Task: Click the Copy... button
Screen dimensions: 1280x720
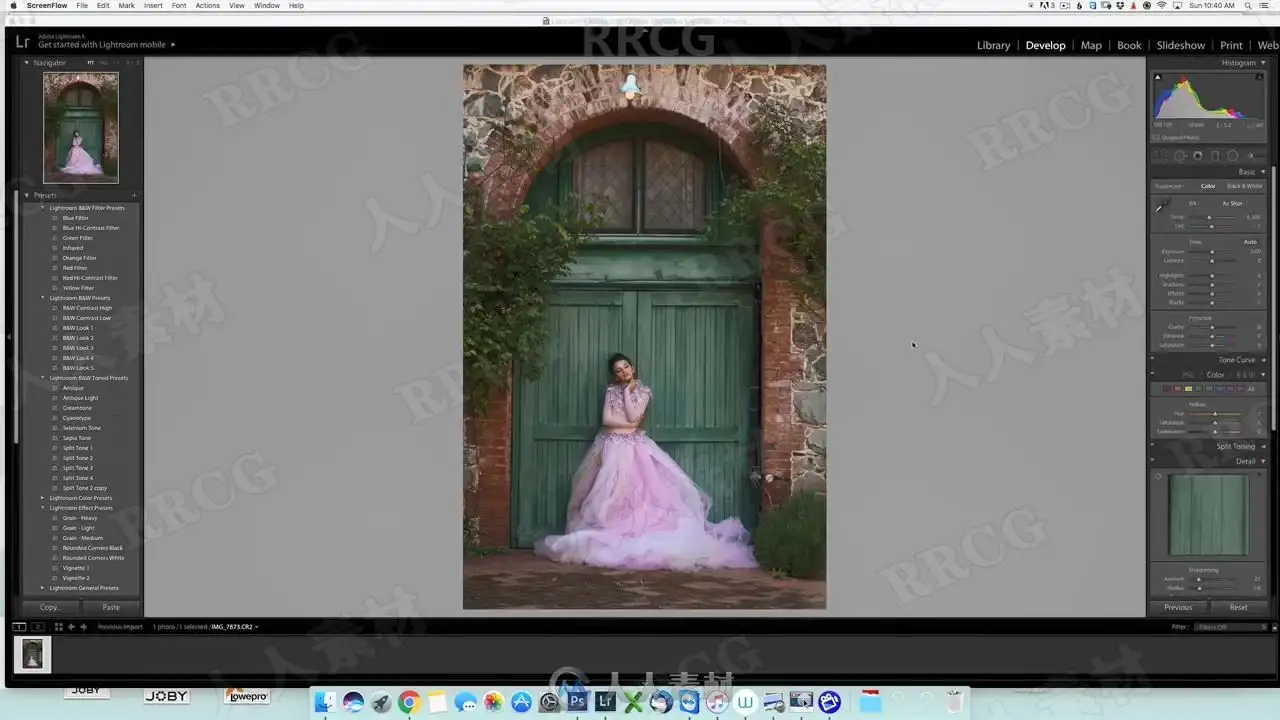Action: (51, 607)
